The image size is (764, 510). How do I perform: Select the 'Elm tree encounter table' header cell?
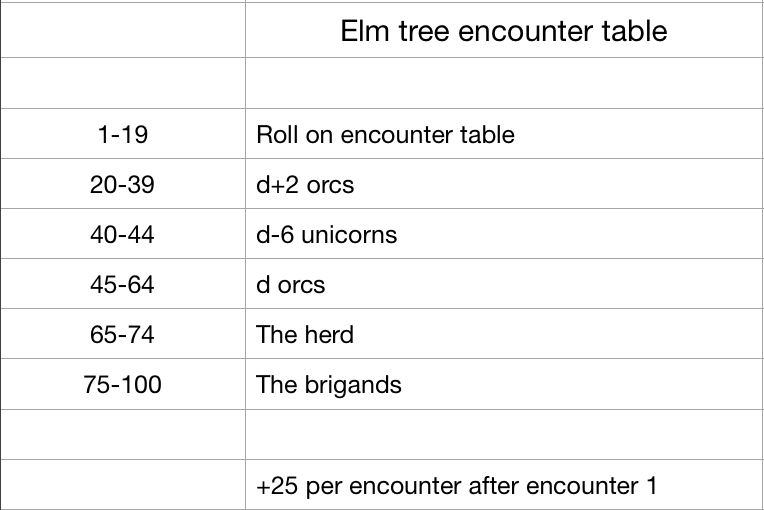504,30
